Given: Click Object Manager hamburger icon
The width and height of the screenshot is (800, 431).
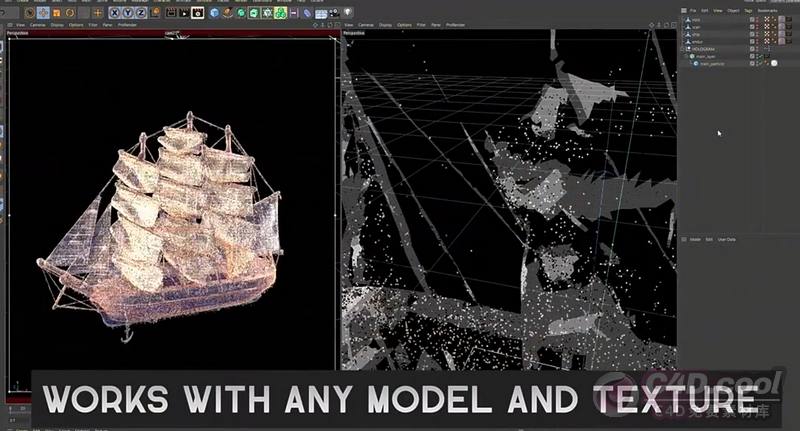Looking at the screenshot, I should pyautogui.click(x=684, y=11).
